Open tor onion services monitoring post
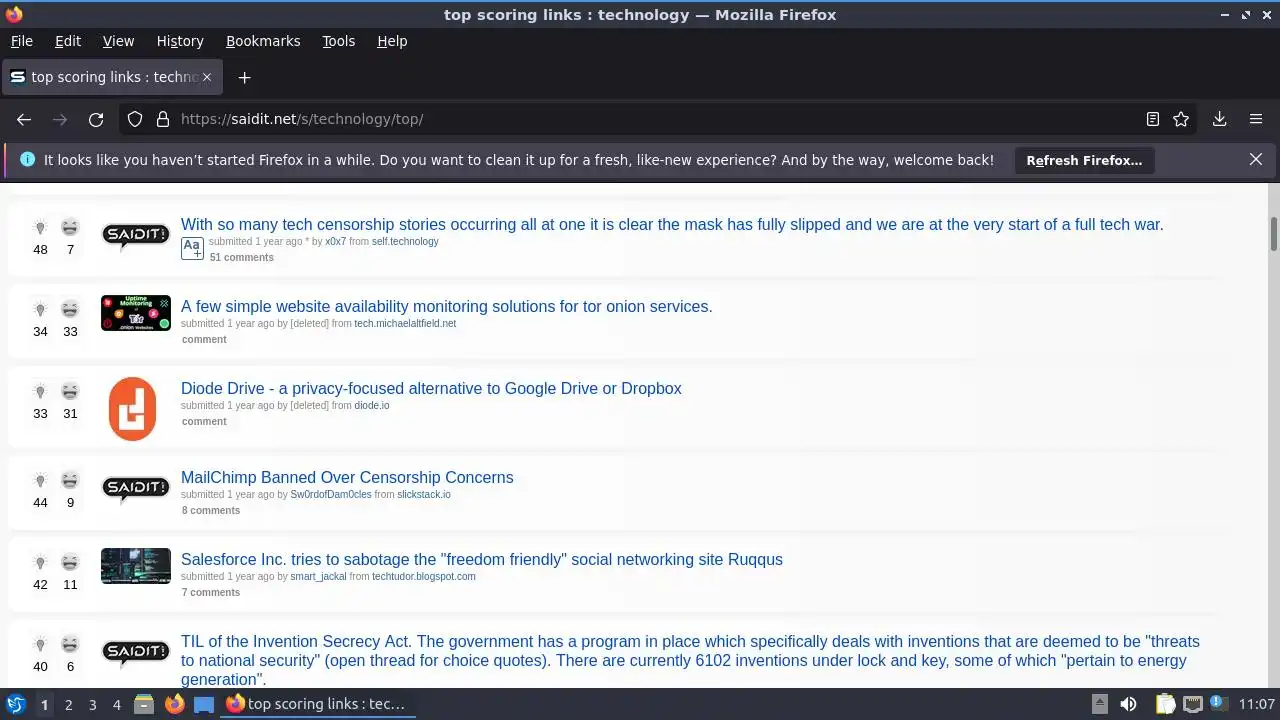Viewport: 1280px width, 720px height. click(x=447, y=306)
